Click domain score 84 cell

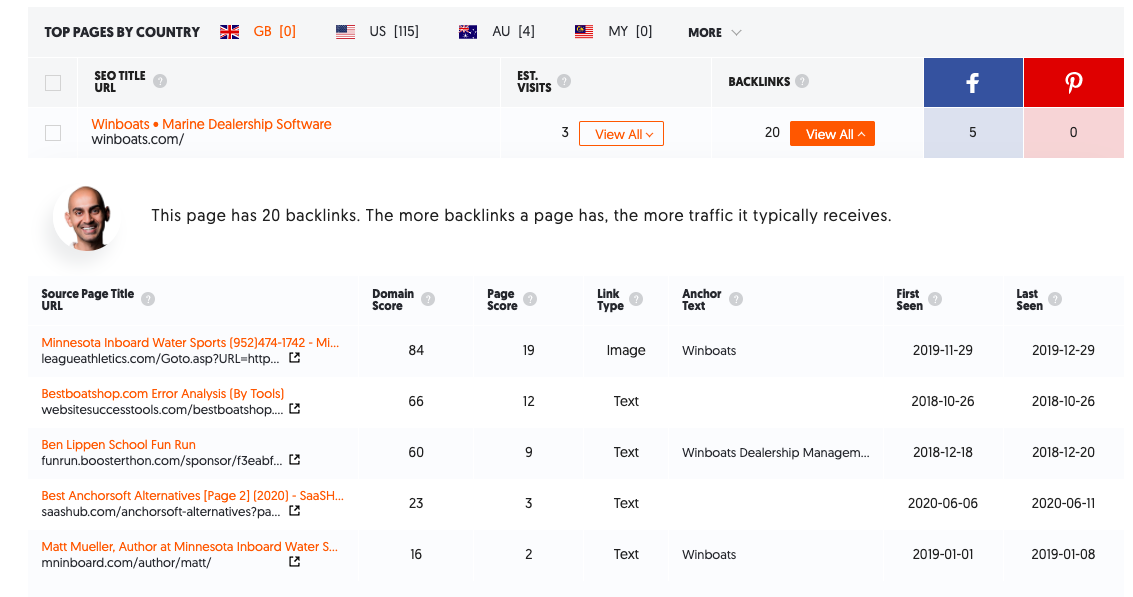point(416,351)
